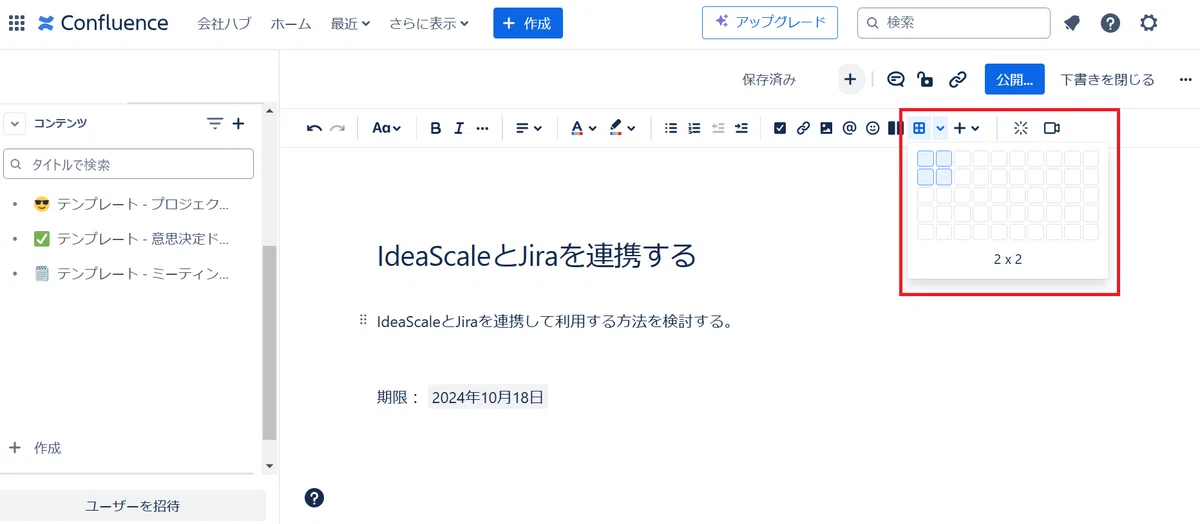Click the redo arrow
Screen dimensions: 1200x524
(338, 128)
